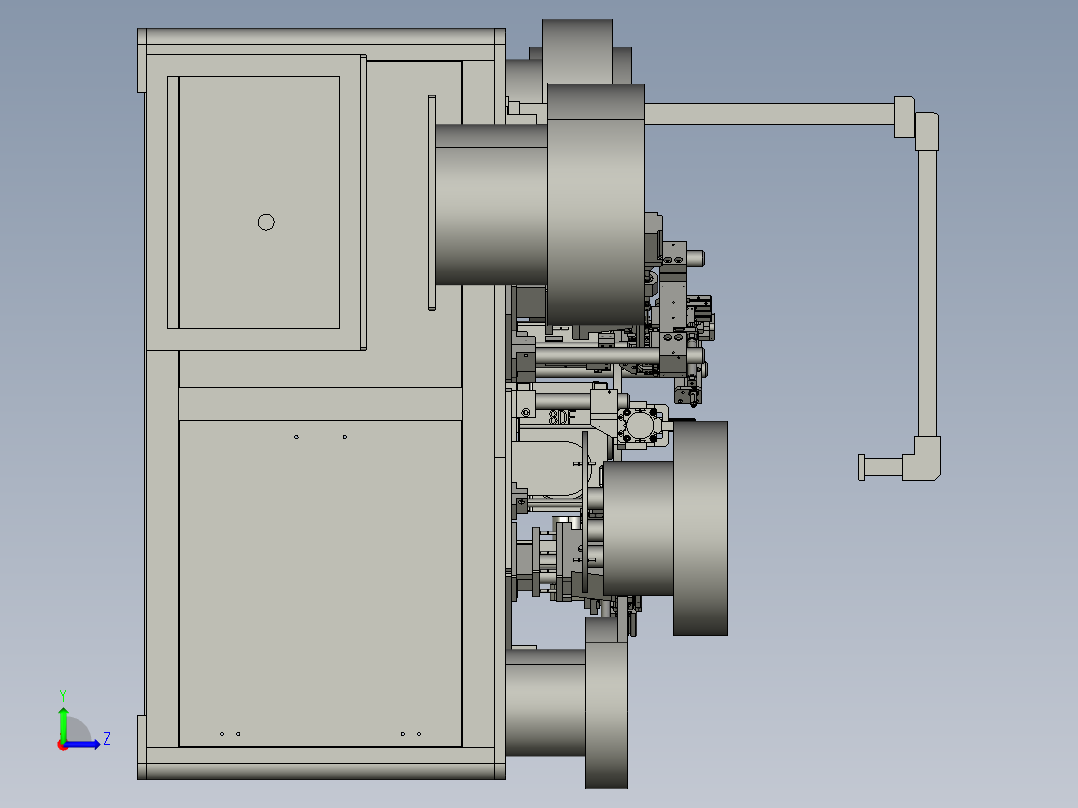This screenshot has height=808, width=1078.
Task: Select the upper cabinet door inner panel
Action: pos(259,202)
